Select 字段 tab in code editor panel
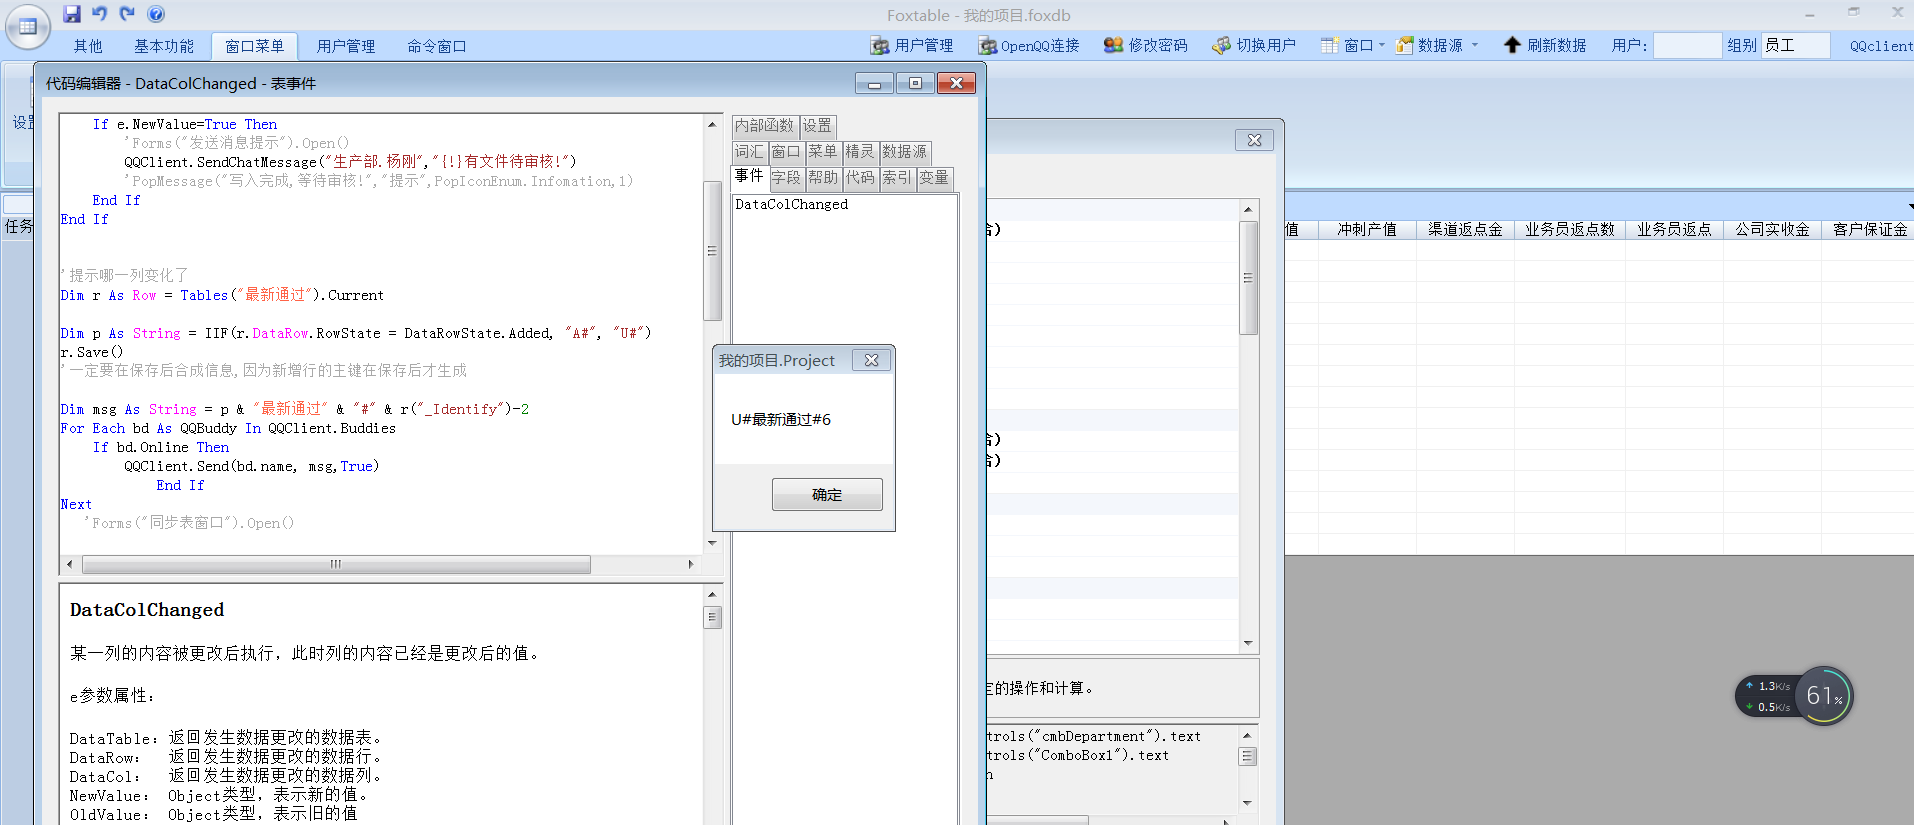 [786, 177]
